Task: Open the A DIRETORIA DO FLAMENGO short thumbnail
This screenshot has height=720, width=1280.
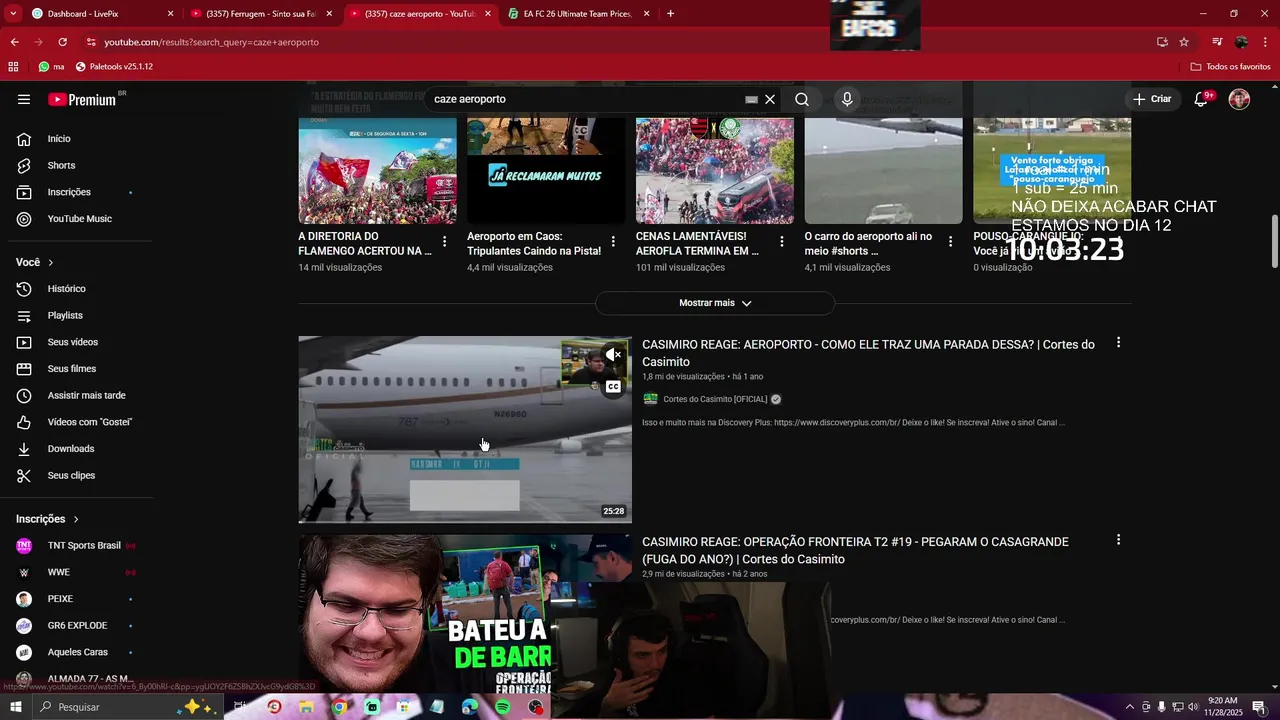Action: (377, 170)
